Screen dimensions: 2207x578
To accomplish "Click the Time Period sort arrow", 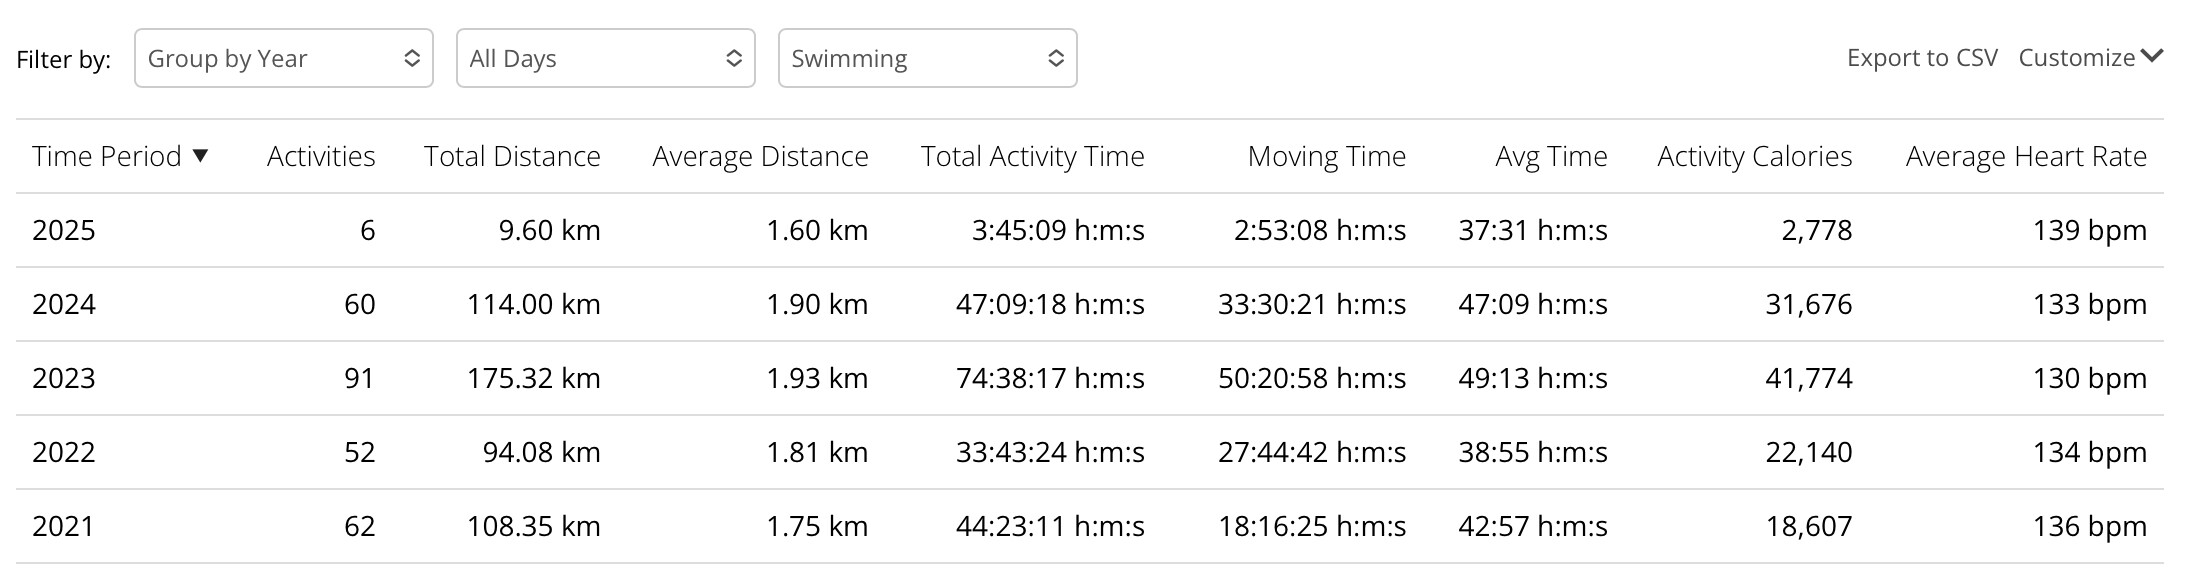I will (x=200, y=156).
